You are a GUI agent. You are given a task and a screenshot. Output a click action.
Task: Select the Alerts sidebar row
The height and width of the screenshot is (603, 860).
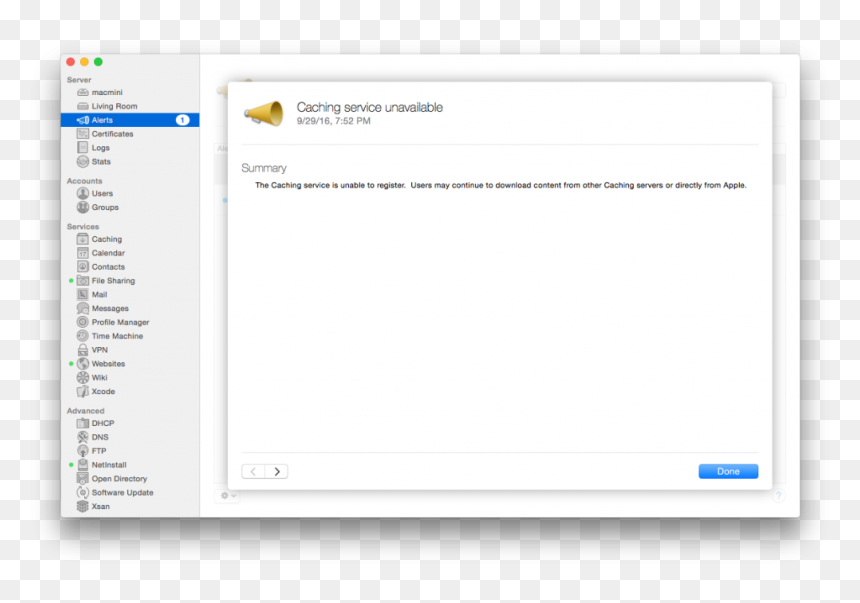pyautogui.click(x=130, y=120)
